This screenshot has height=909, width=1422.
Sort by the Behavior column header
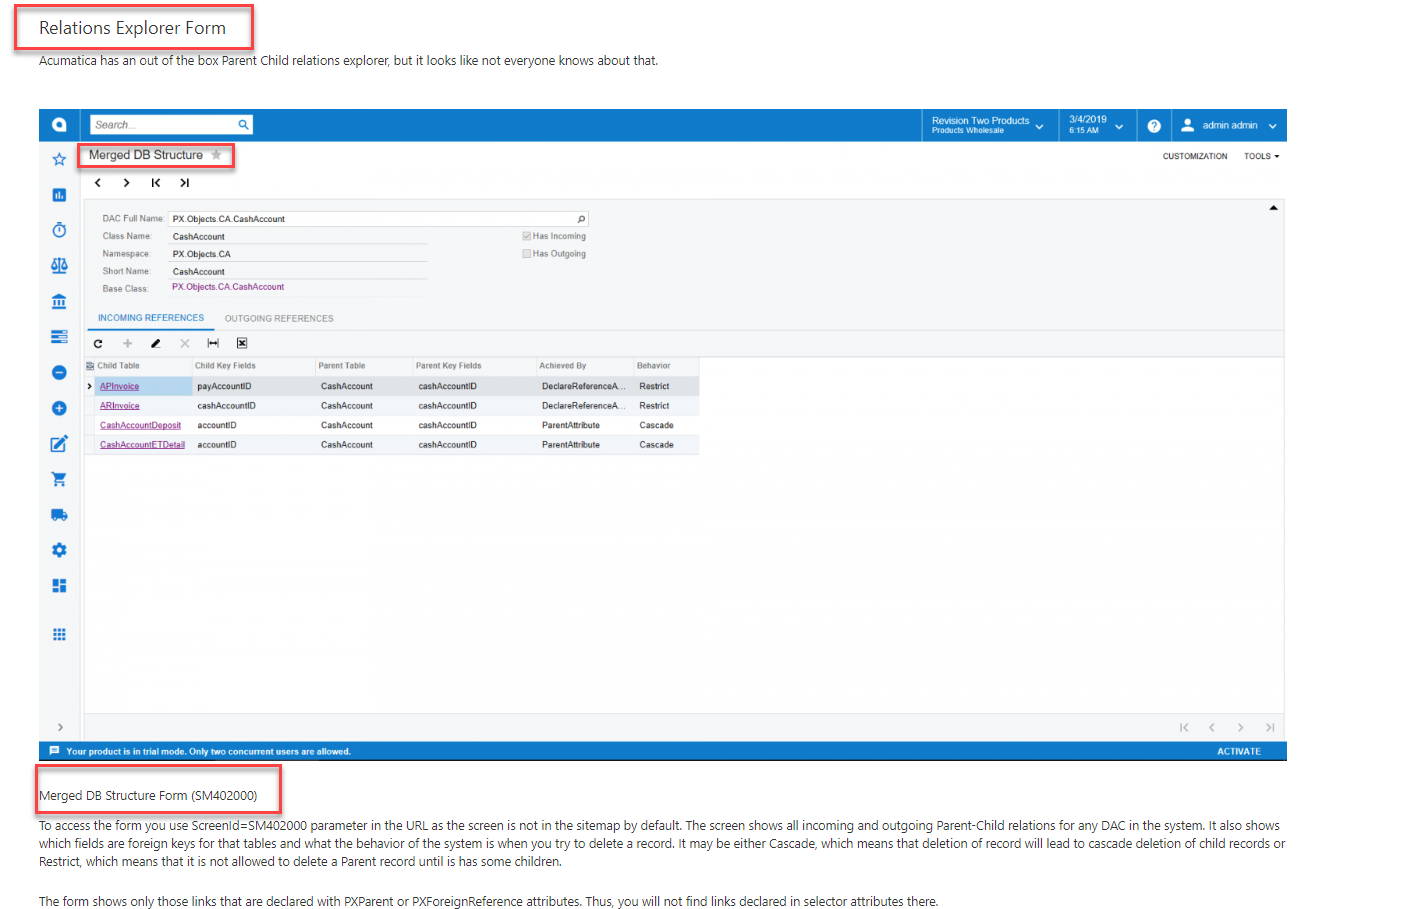[x=666, y=366]
